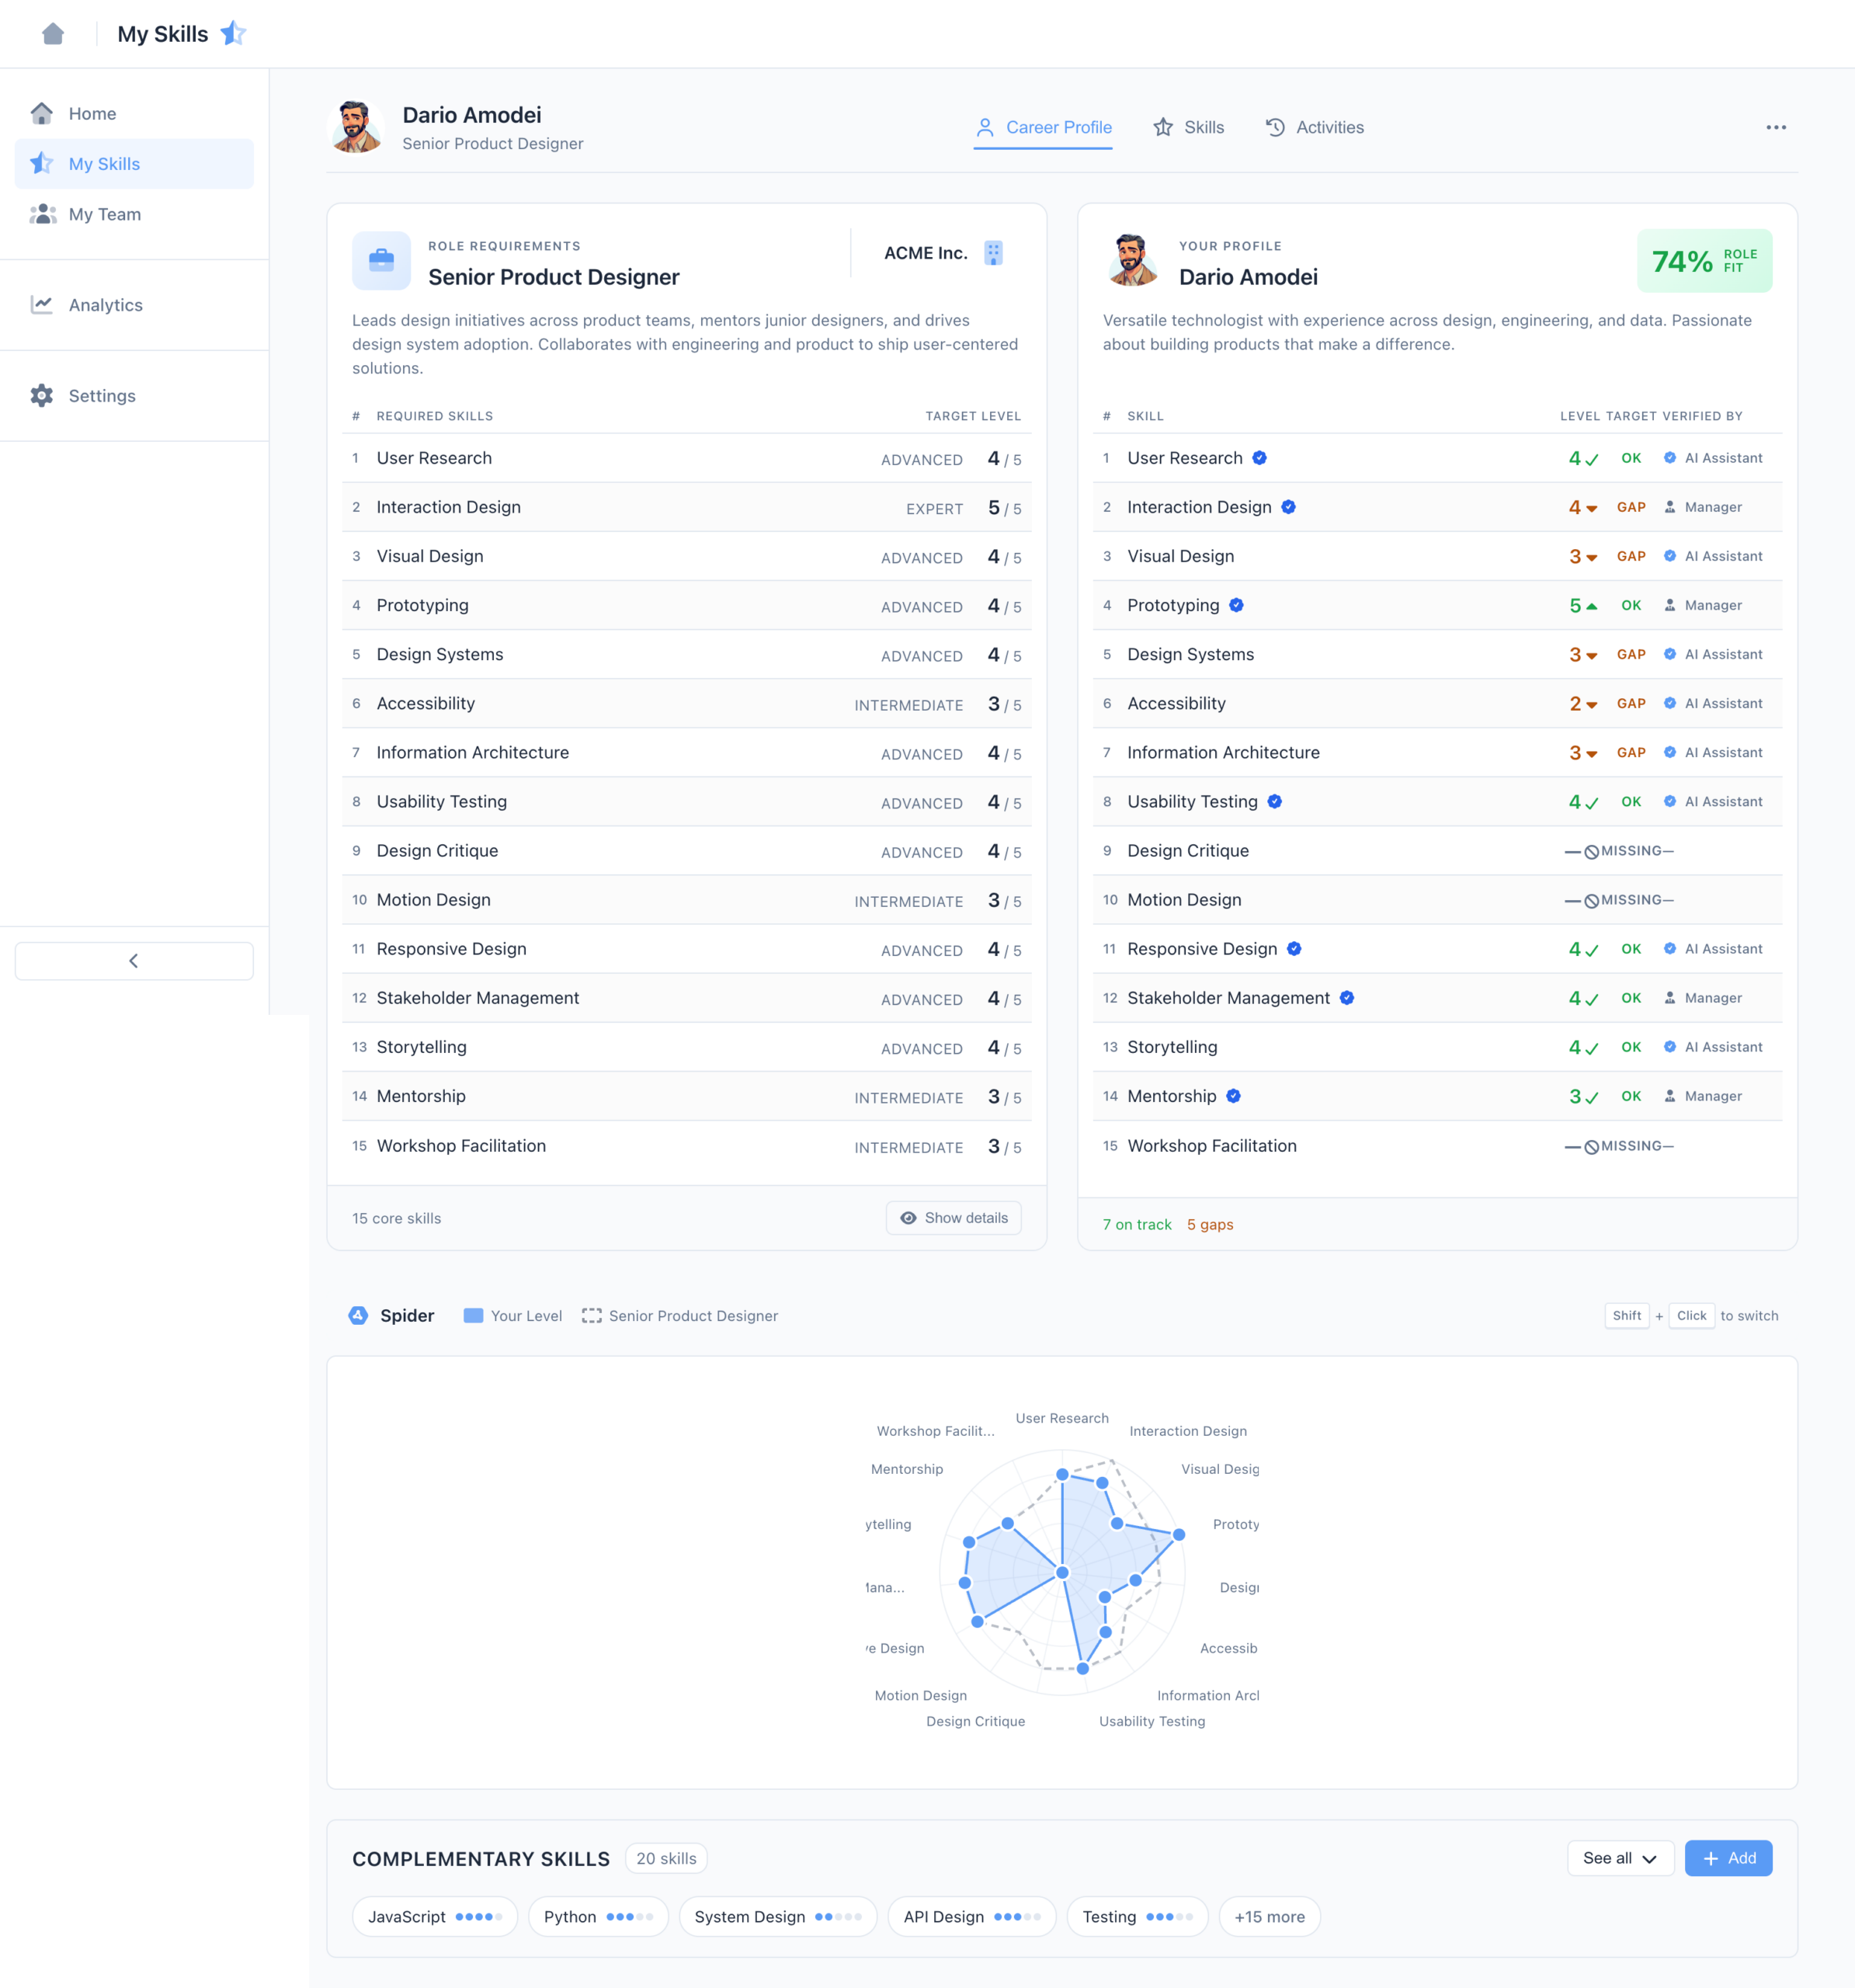Click Show details button with eye icon

coord(954,1218)
